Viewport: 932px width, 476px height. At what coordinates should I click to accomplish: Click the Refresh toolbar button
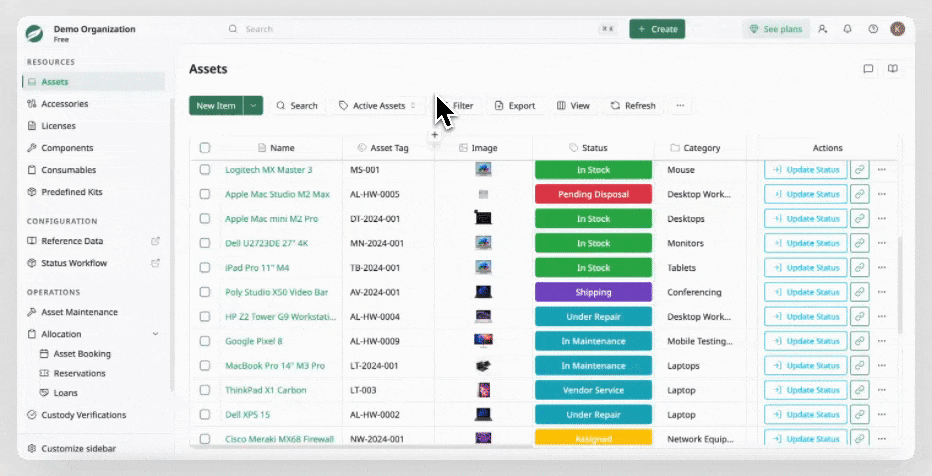click(x=633, y=105)
